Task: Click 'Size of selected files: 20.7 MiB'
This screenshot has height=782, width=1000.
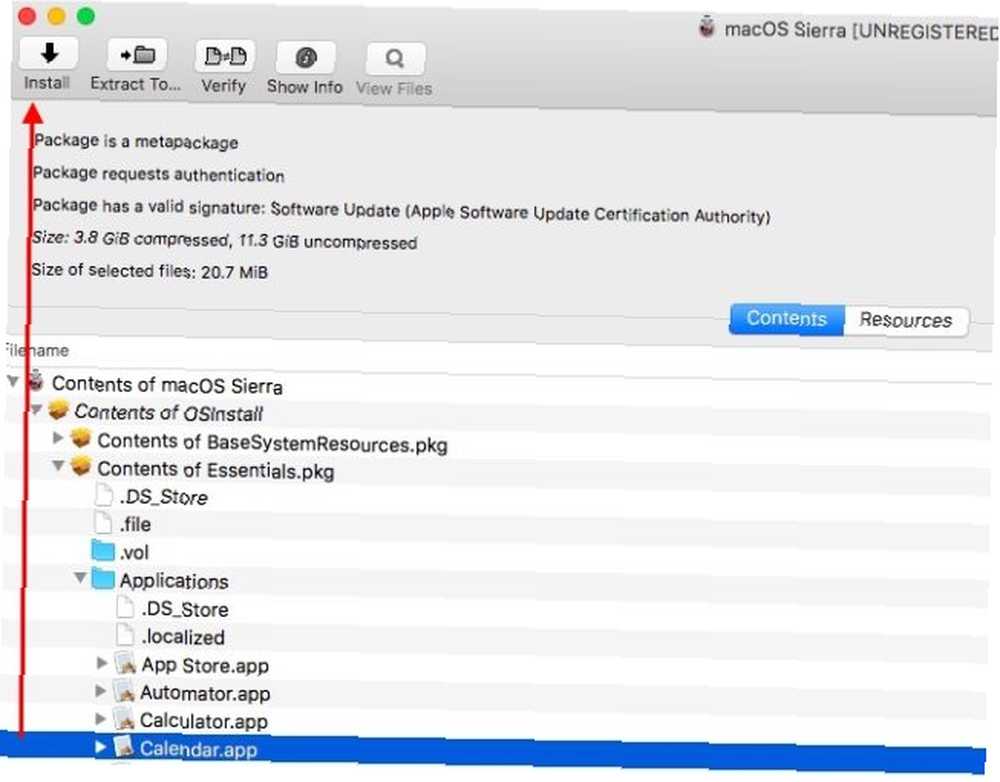Action: pos(150,271)
